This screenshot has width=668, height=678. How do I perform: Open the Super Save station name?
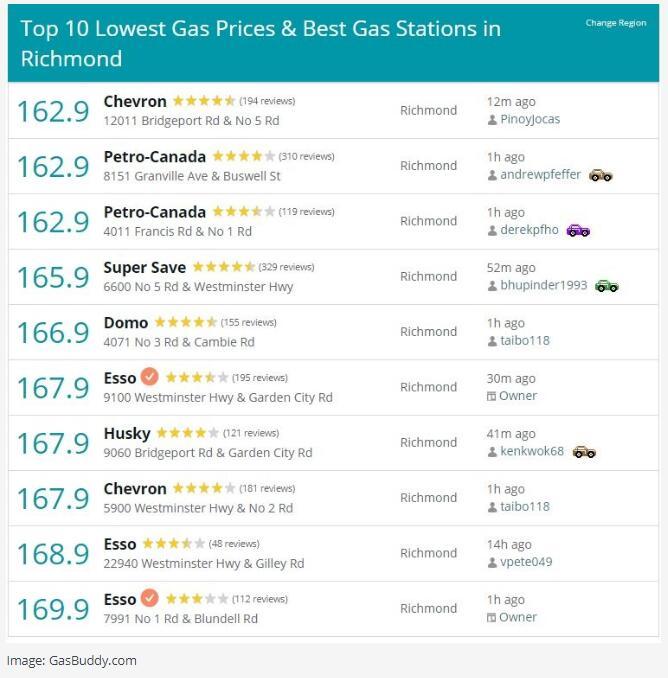point(144,267)
